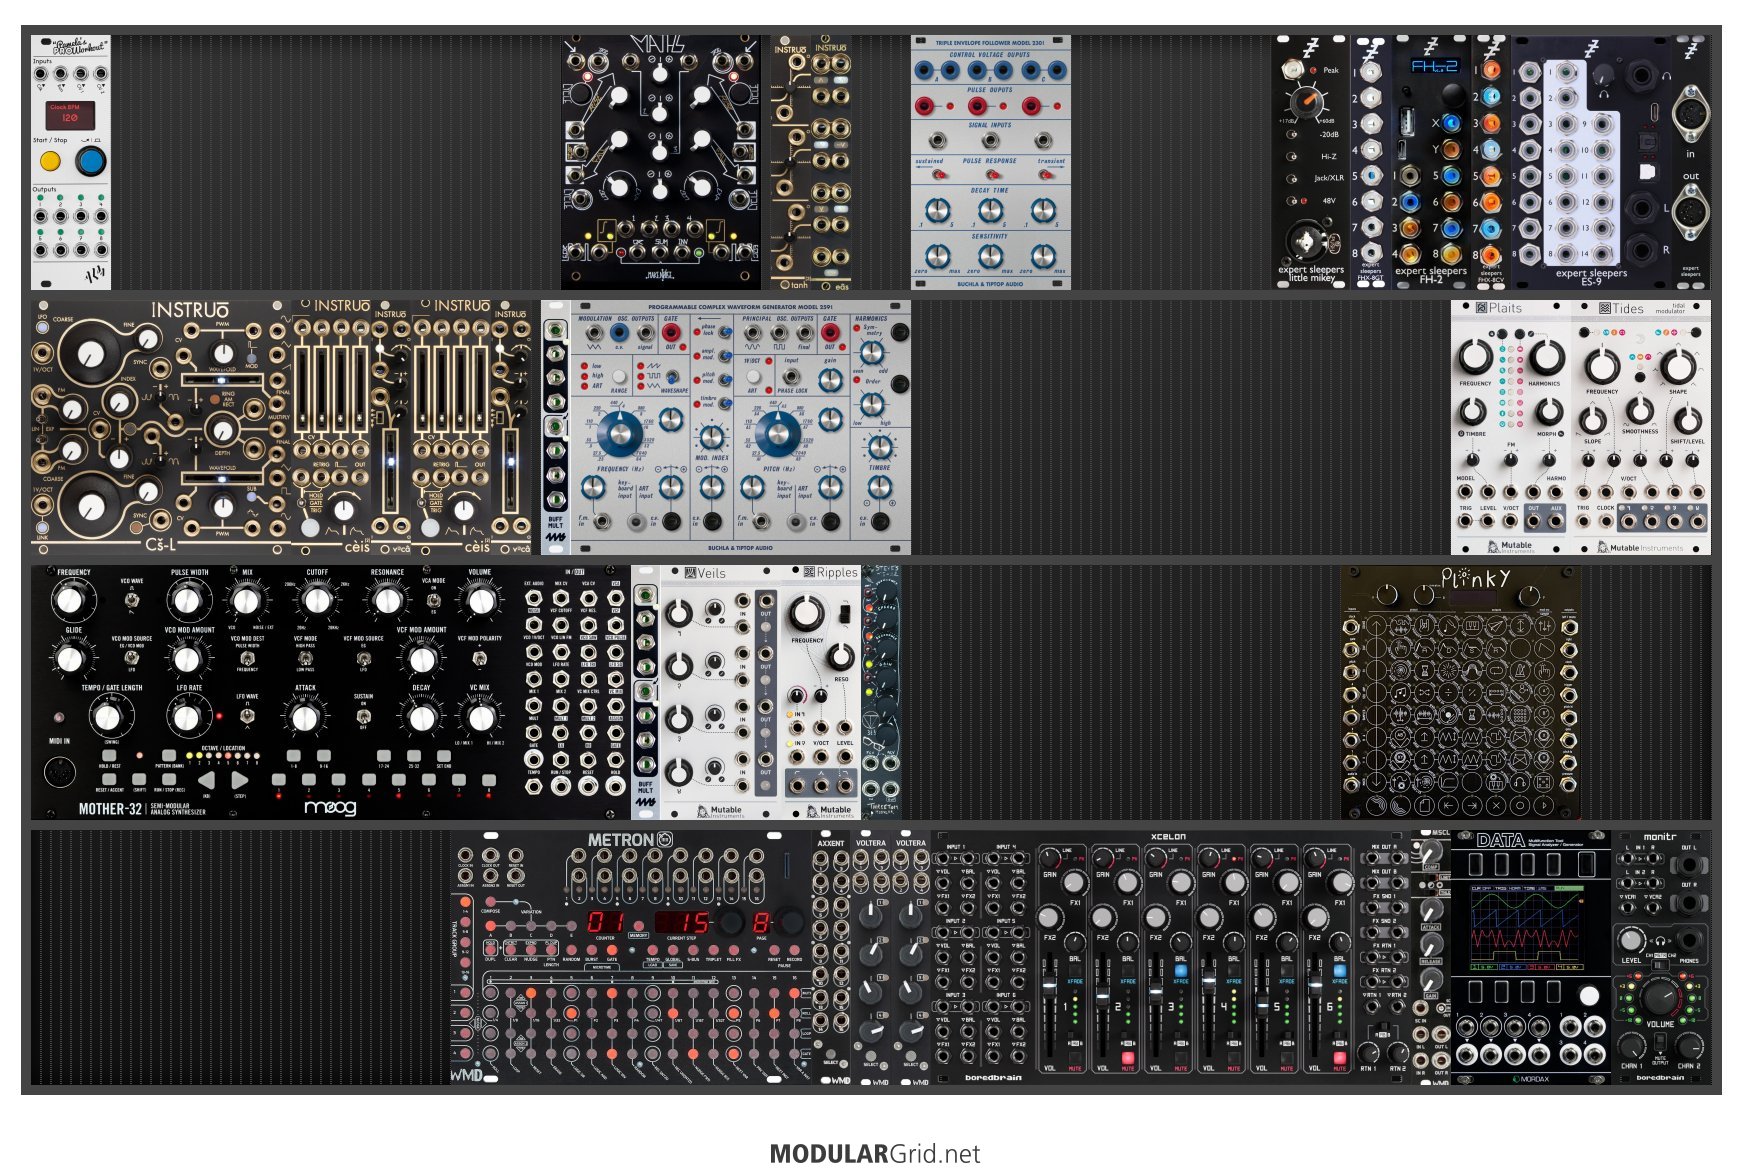Image resolution: width=1752 pixels, height=1175 pixels.
Task: Click the blue knob on Pamela's PRO Workout
Action: pos(90,161)
